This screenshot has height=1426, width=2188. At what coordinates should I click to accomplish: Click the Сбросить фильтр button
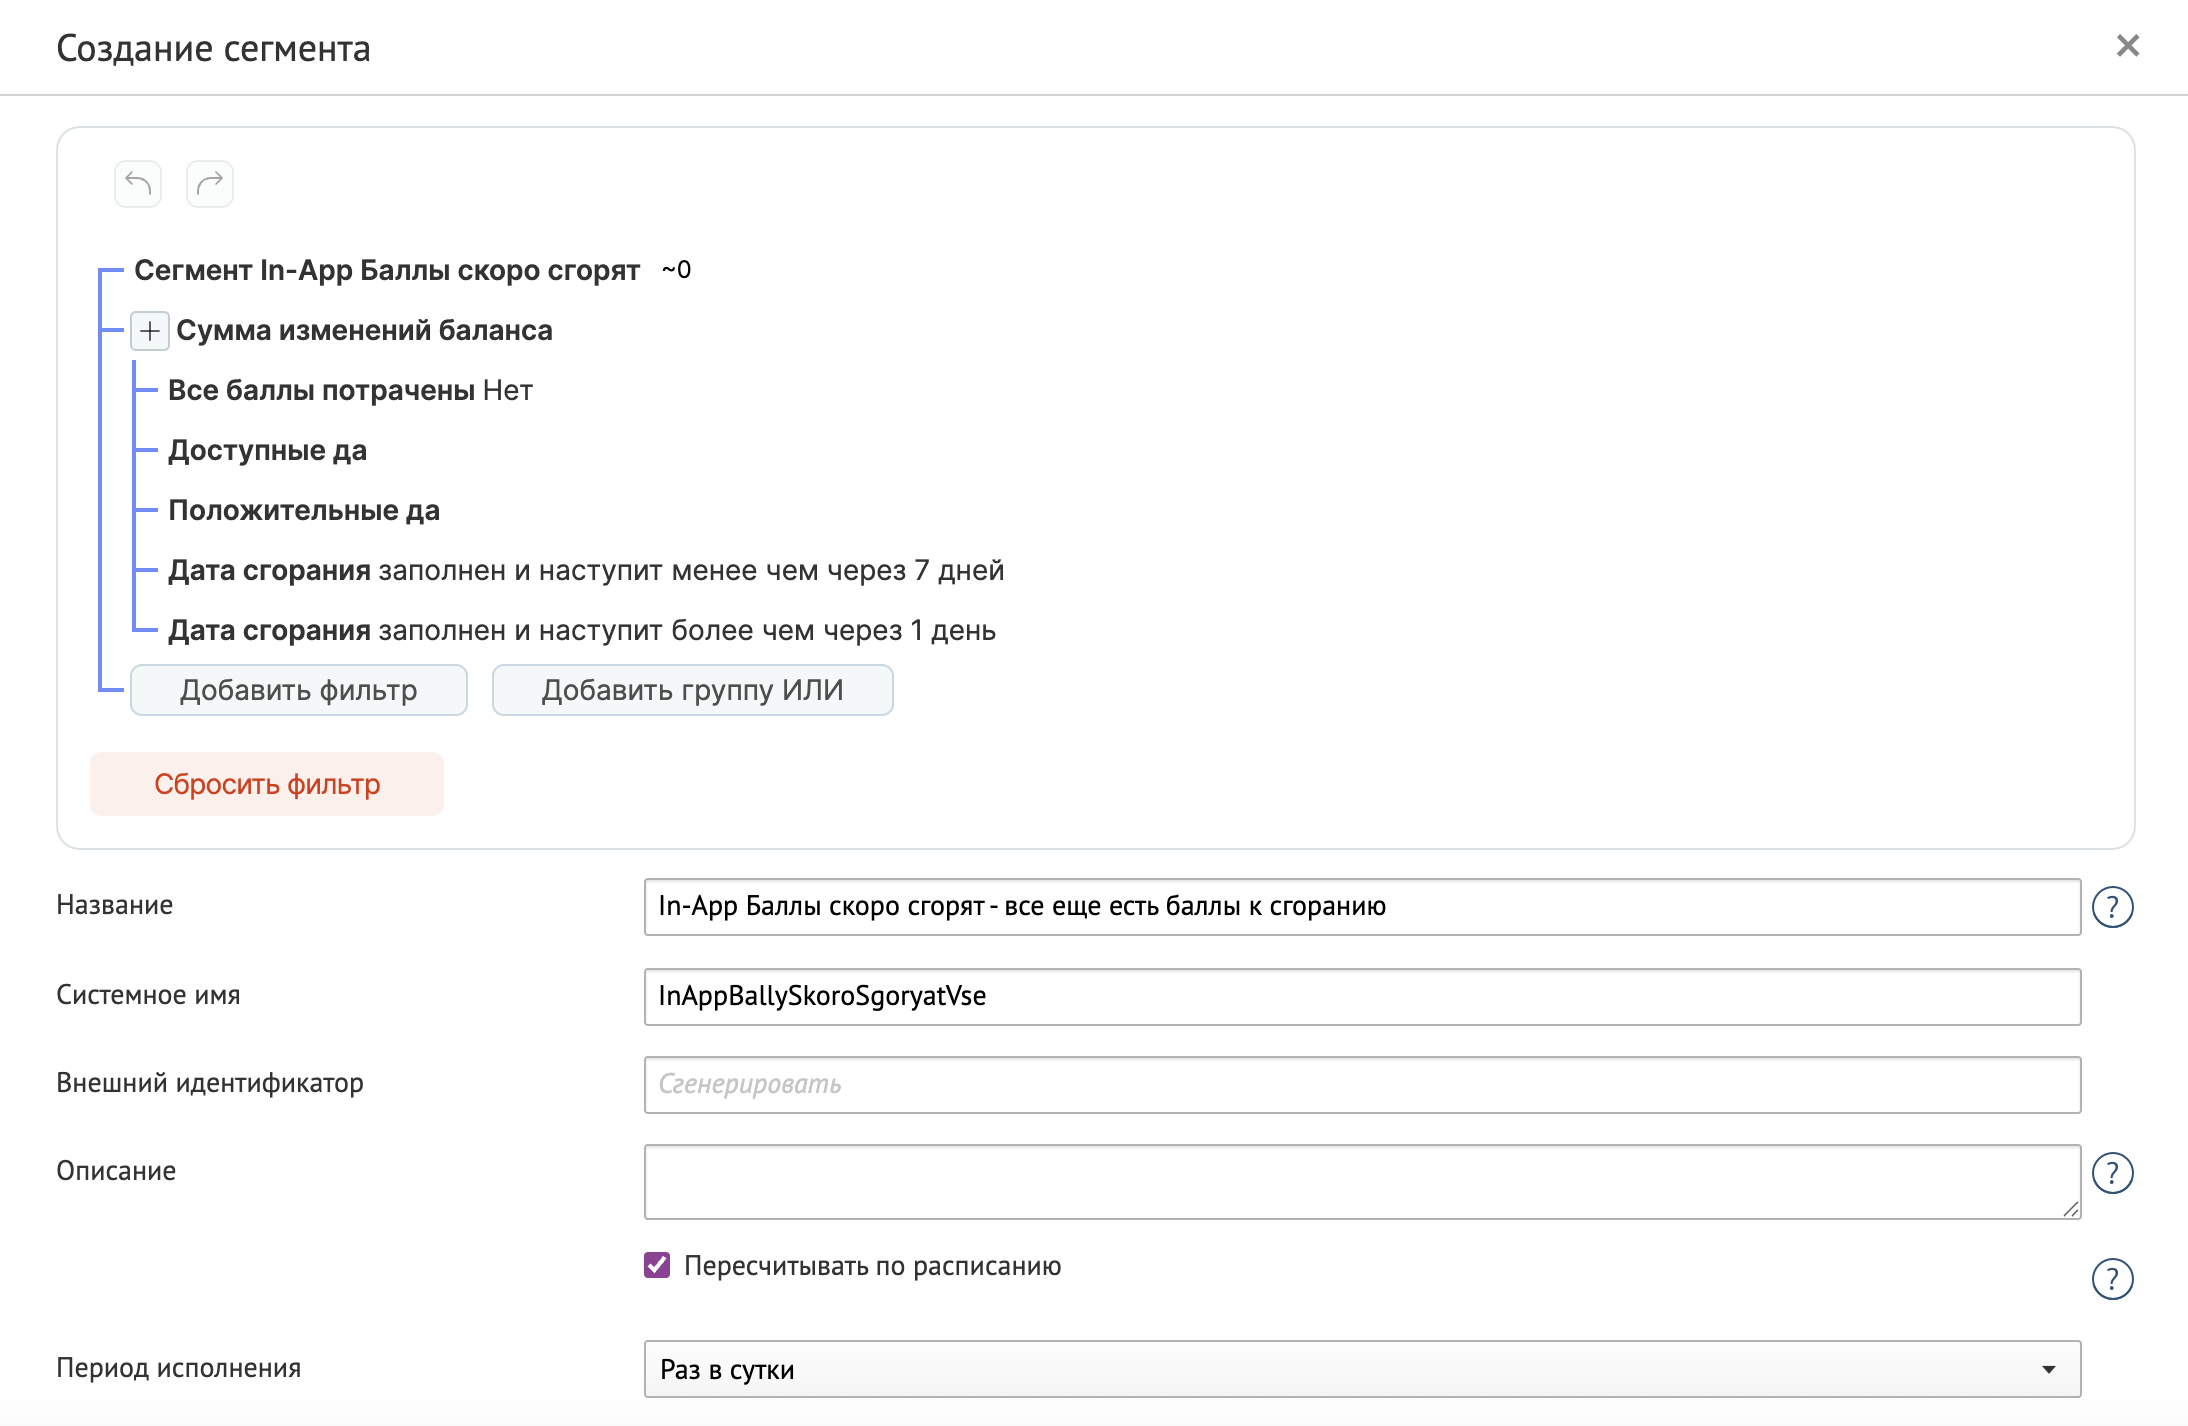point(267,784)
